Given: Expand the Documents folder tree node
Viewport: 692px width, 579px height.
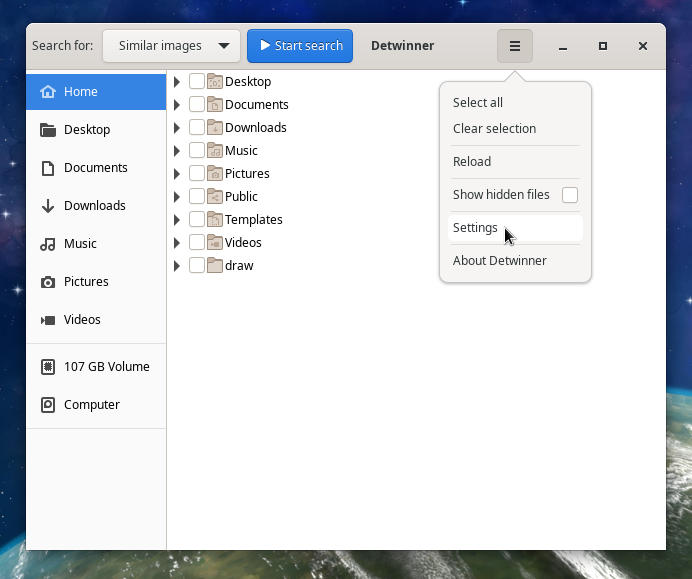Looking at the screenshot, I should point(177,105).
